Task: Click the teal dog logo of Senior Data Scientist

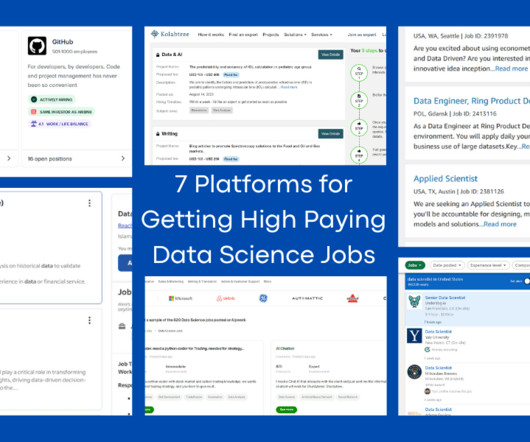Action: pyautogui.click(x=414, y=301)
